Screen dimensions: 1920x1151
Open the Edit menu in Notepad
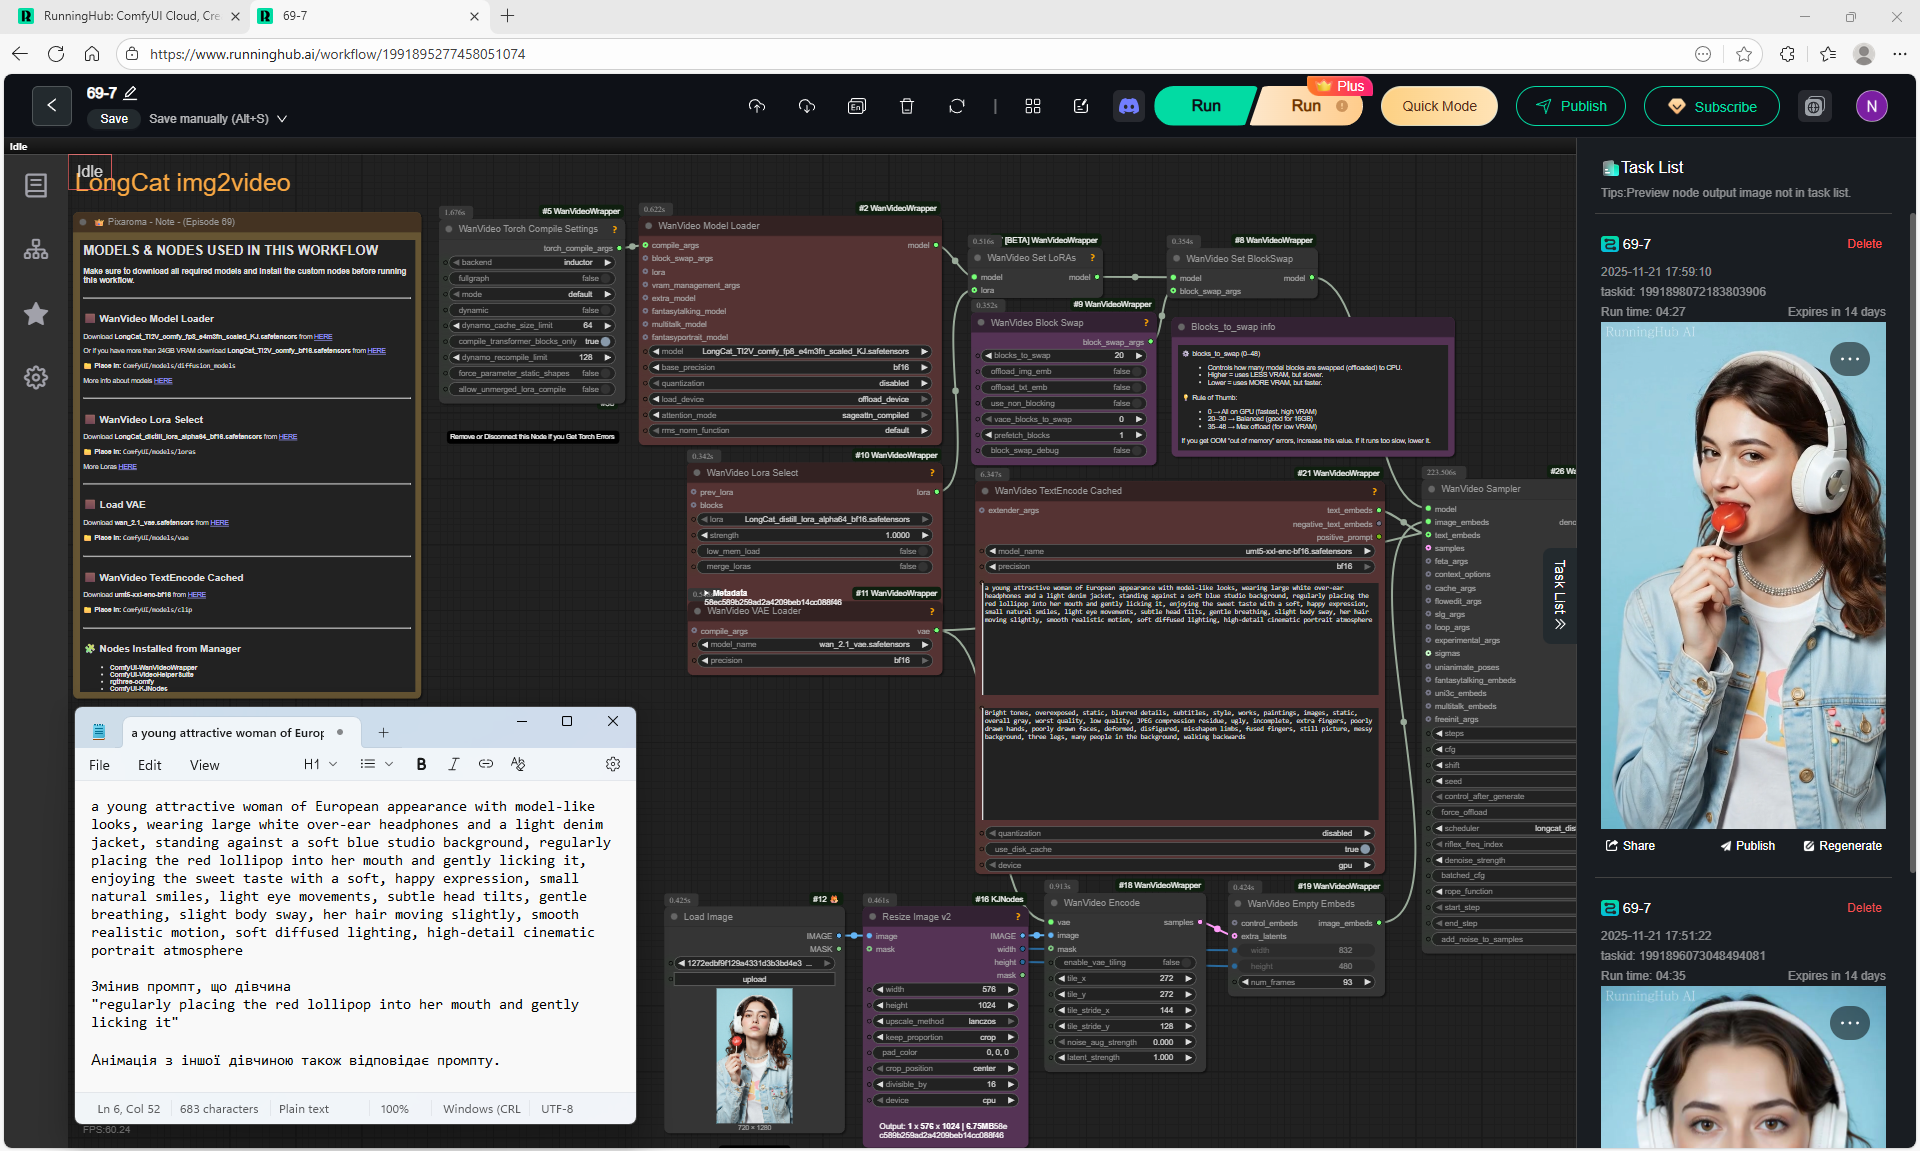point(149,765)
